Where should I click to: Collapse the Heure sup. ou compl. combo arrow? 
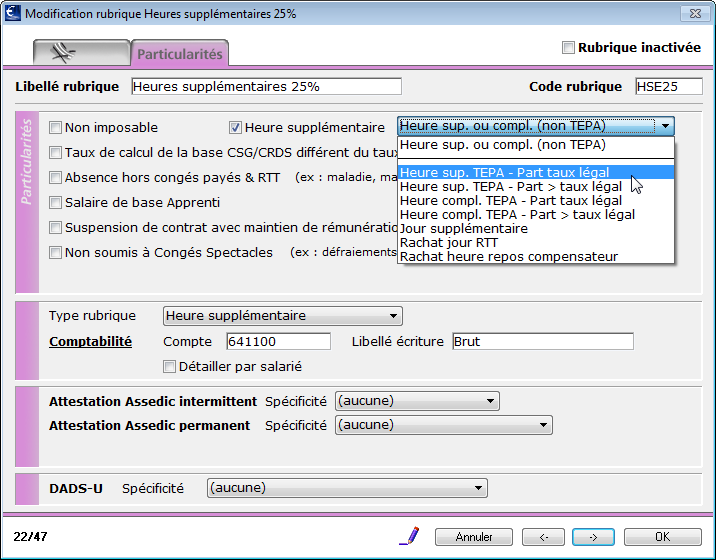click(665, 126)
